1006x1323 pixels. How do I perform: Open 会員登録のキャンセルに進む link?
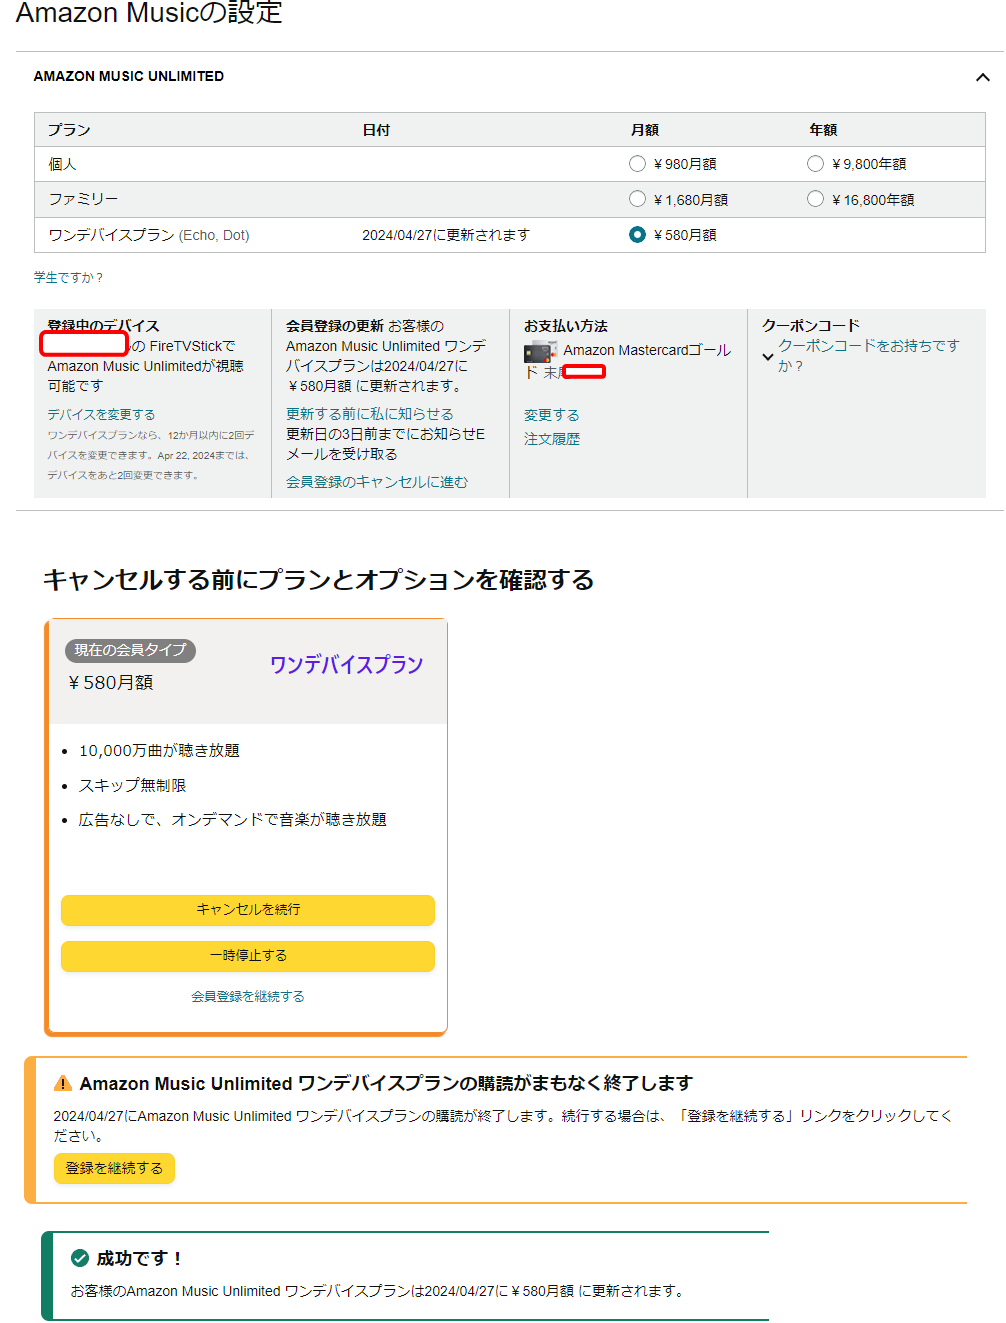click(x=376, y=482)
